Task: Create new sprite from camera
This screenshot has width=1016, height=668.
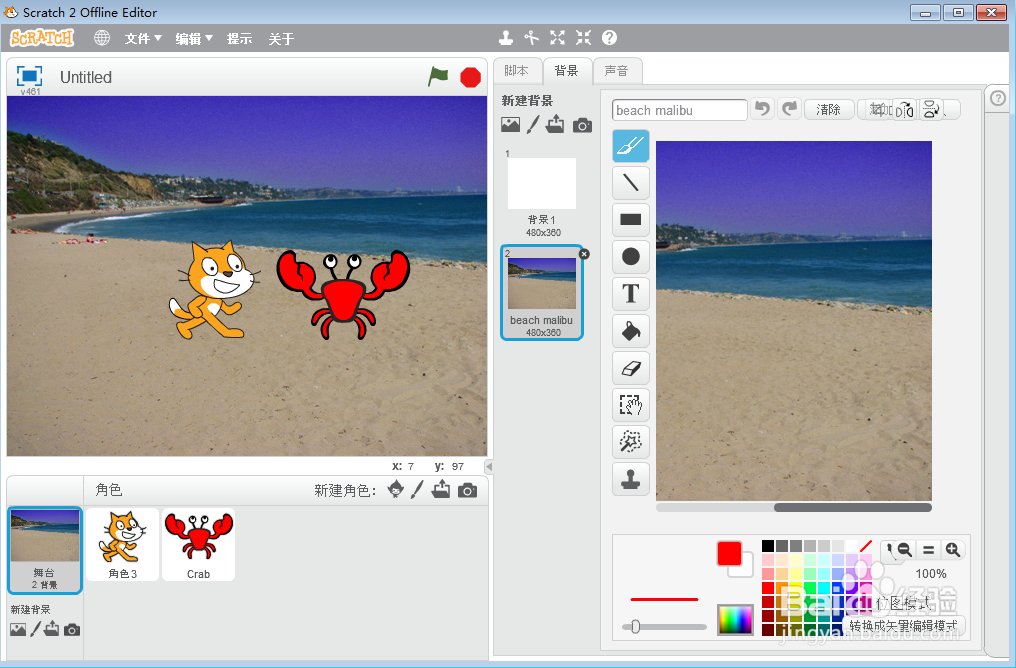Action: tap(467, 490)
